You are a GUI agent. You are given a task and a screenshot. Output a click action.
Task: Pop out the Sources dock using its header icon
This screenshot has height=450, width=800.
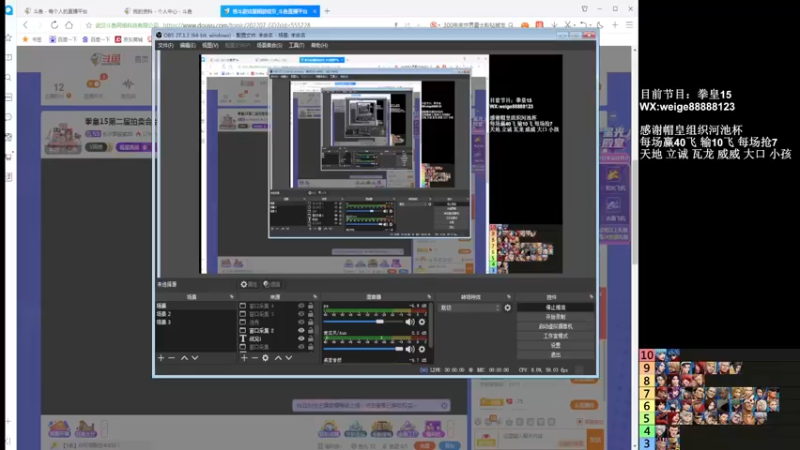pos(315,297)
